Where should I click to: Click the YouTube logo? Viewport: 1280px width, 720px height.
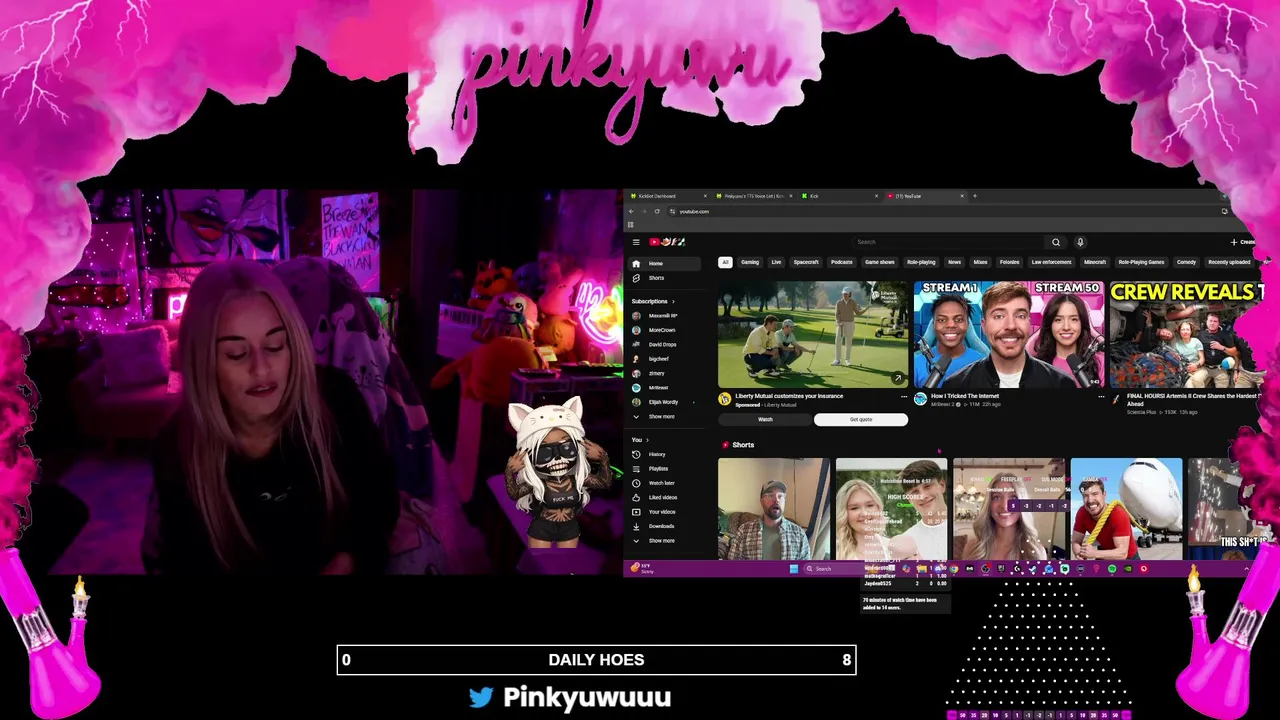665,242
